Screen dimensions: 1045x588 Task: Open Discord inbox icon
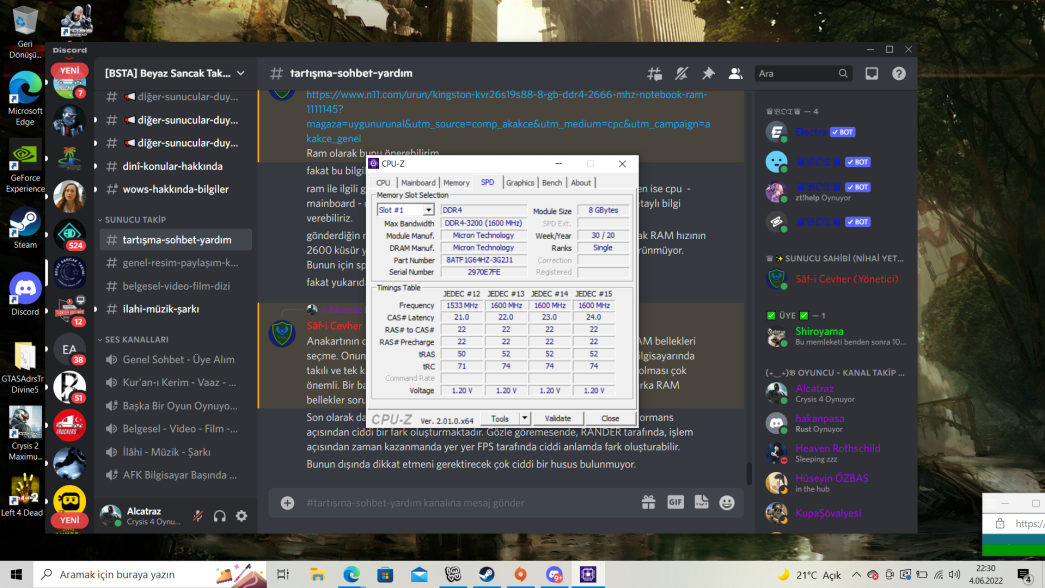tap(872, 73)
